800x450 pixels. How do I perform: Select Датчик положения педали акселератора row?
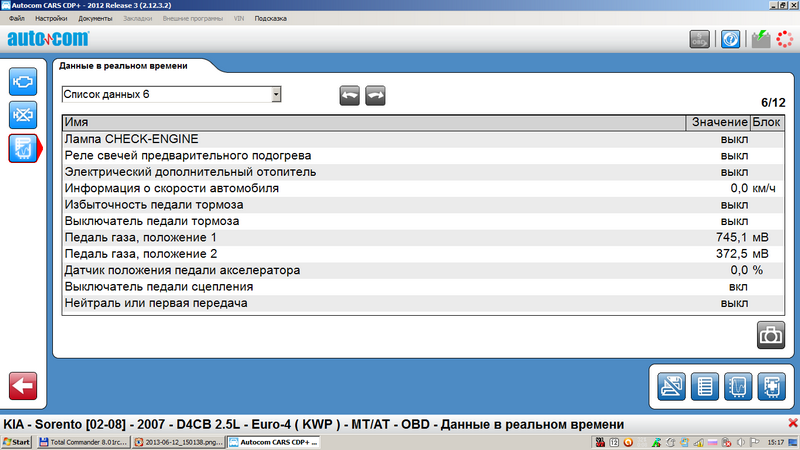tap(423, 270)
